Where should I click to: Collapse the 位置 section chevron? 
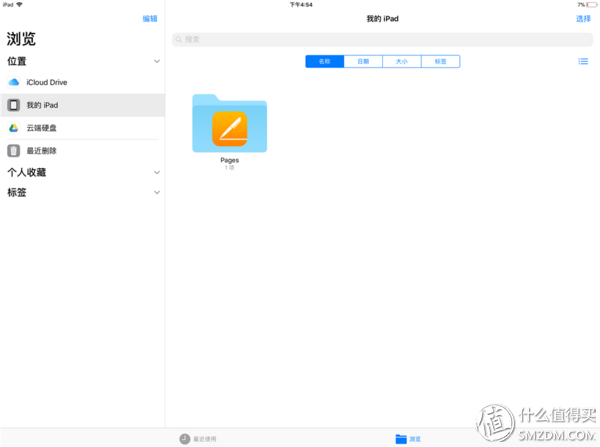[x=157, y=61]
